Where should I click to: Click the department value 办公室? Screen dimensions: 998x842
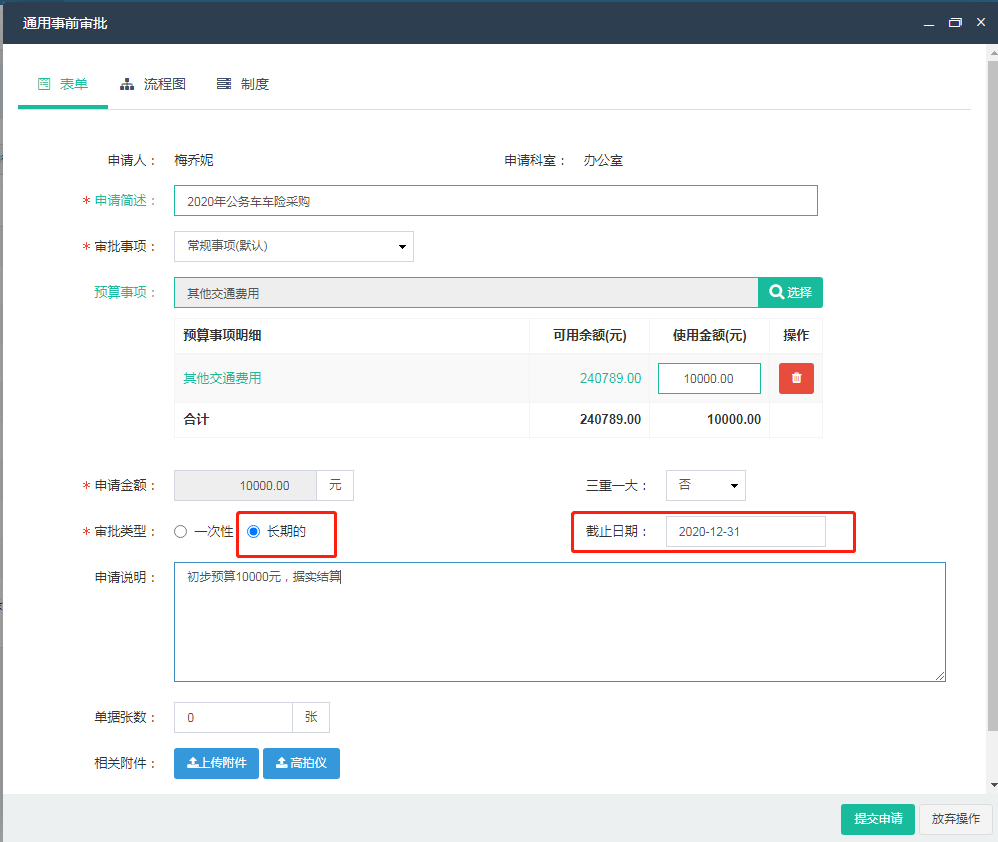pos(603,160)
